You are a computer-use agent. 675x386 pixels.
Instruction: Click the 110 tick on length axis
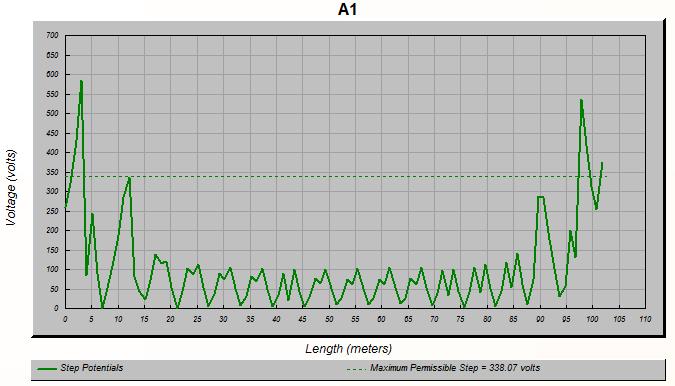click(x=645, y=319)
